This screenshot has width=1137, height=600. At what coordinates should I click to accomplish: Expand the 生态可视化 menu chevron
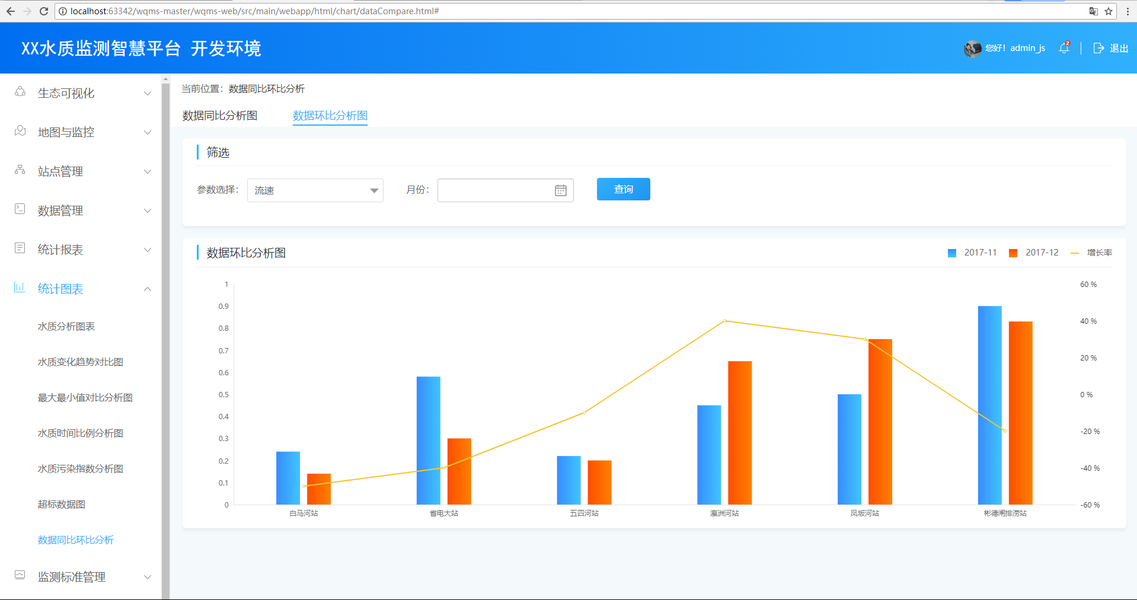(x=147, y=94)
